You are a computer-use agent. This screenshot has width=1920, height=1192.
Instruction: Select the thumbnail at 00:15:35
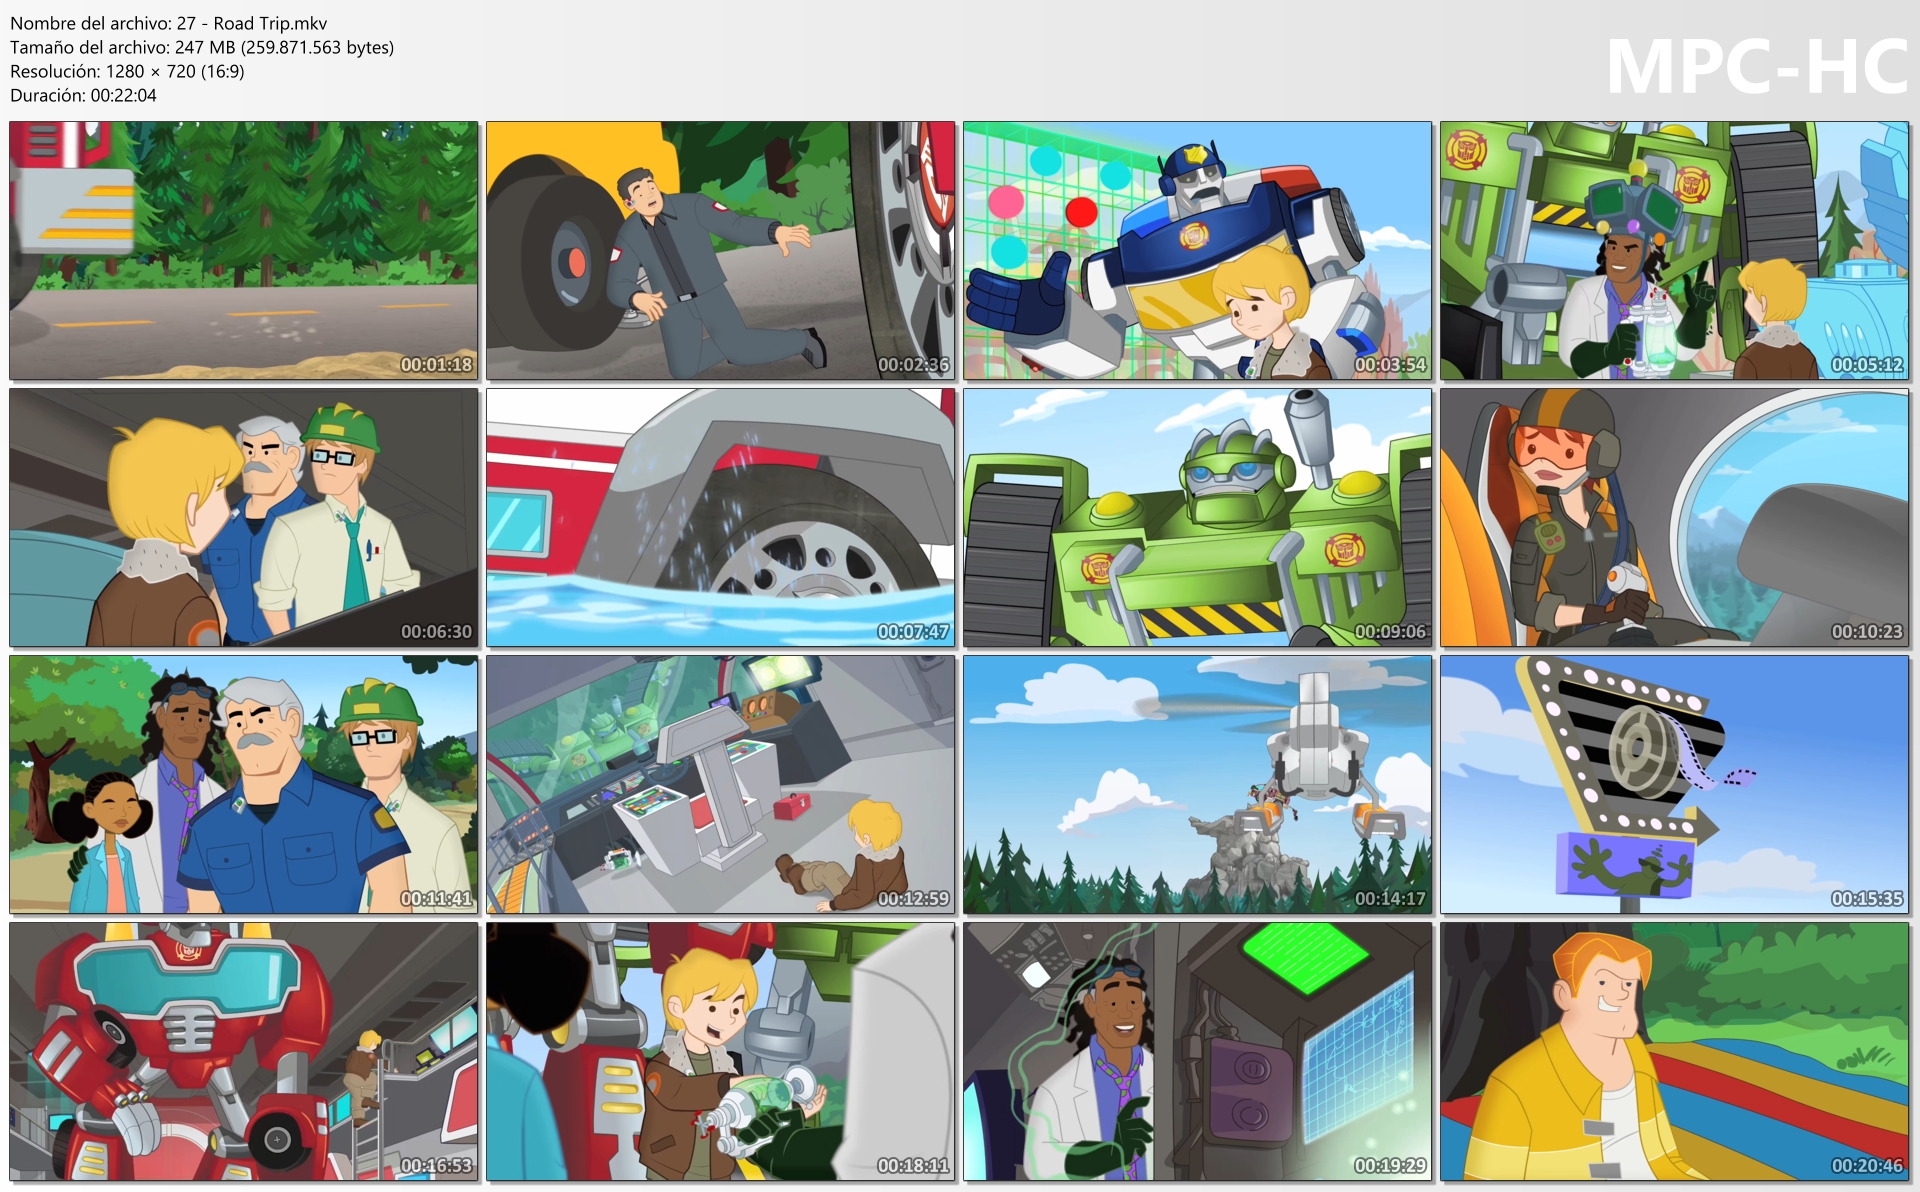[1675, 785]
